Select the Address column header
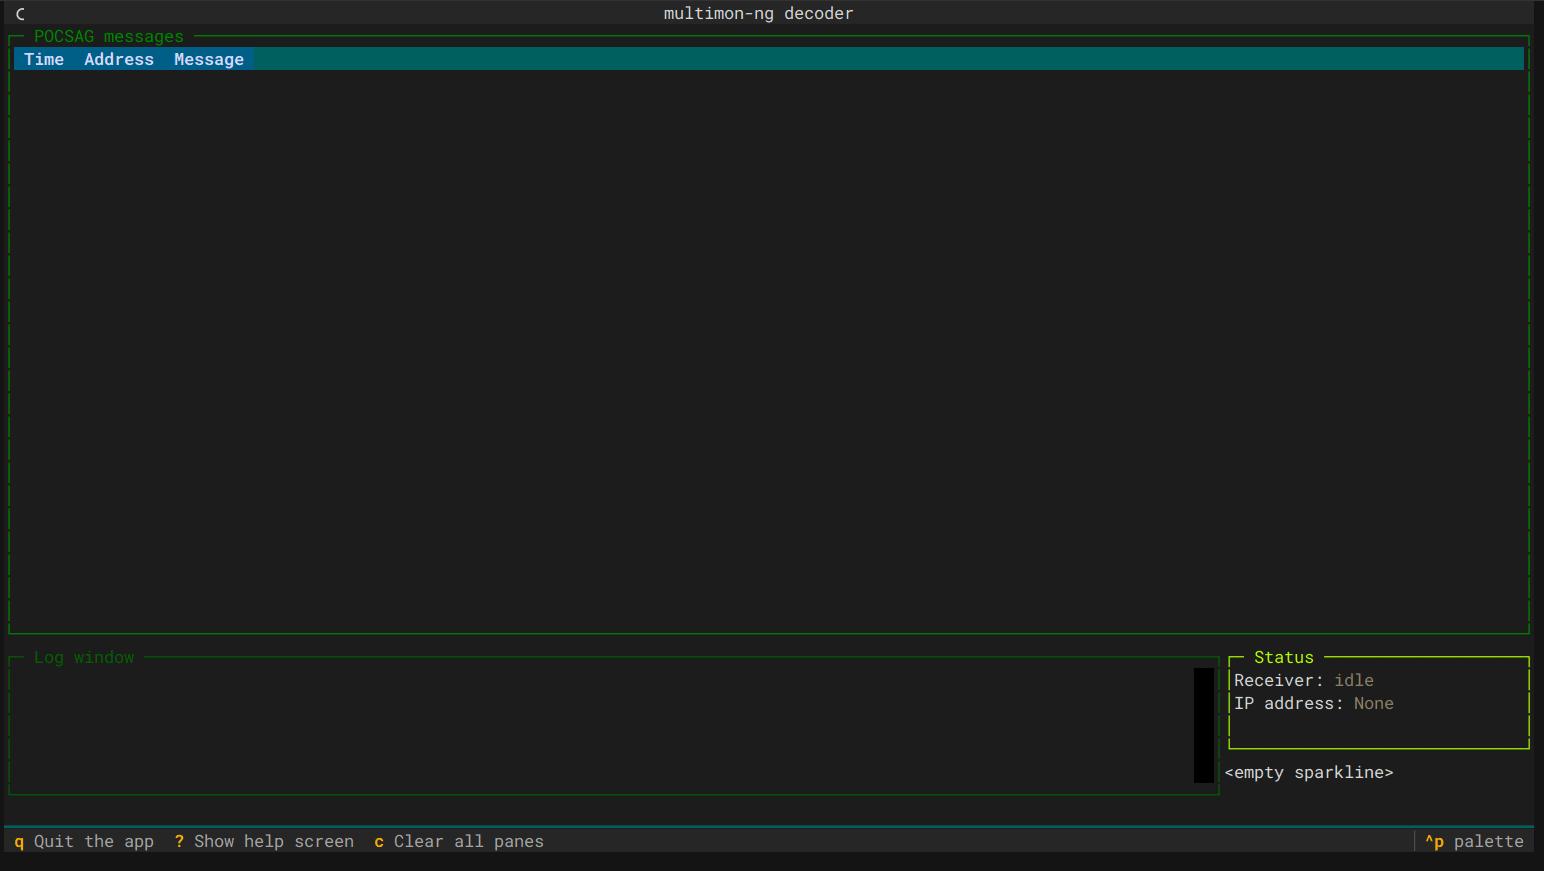Viewport: 1544px width, 871px height. click(119, 59)
